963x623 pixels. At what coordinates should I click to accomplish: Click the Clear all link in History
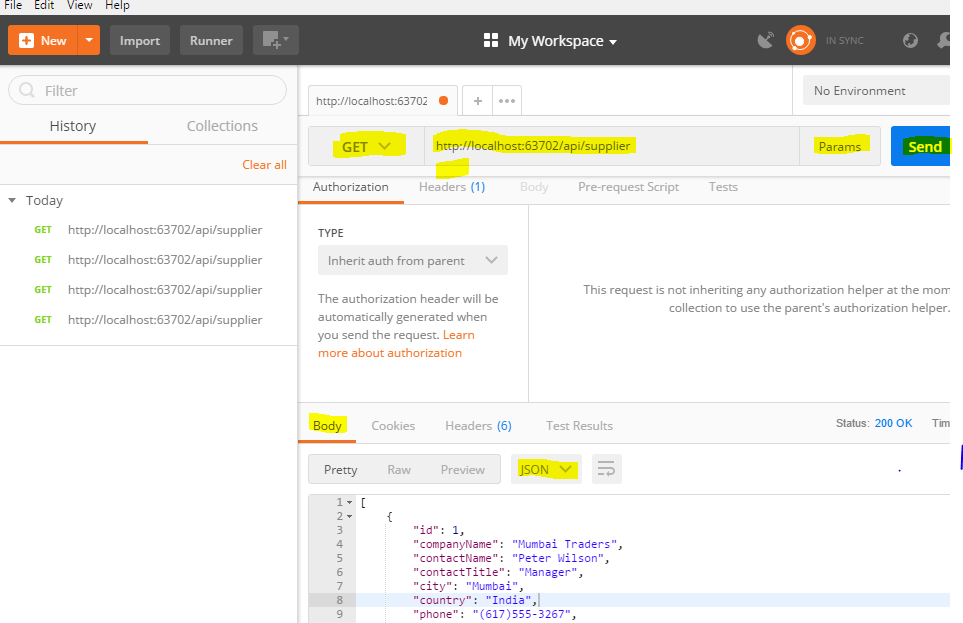point(263,164)
